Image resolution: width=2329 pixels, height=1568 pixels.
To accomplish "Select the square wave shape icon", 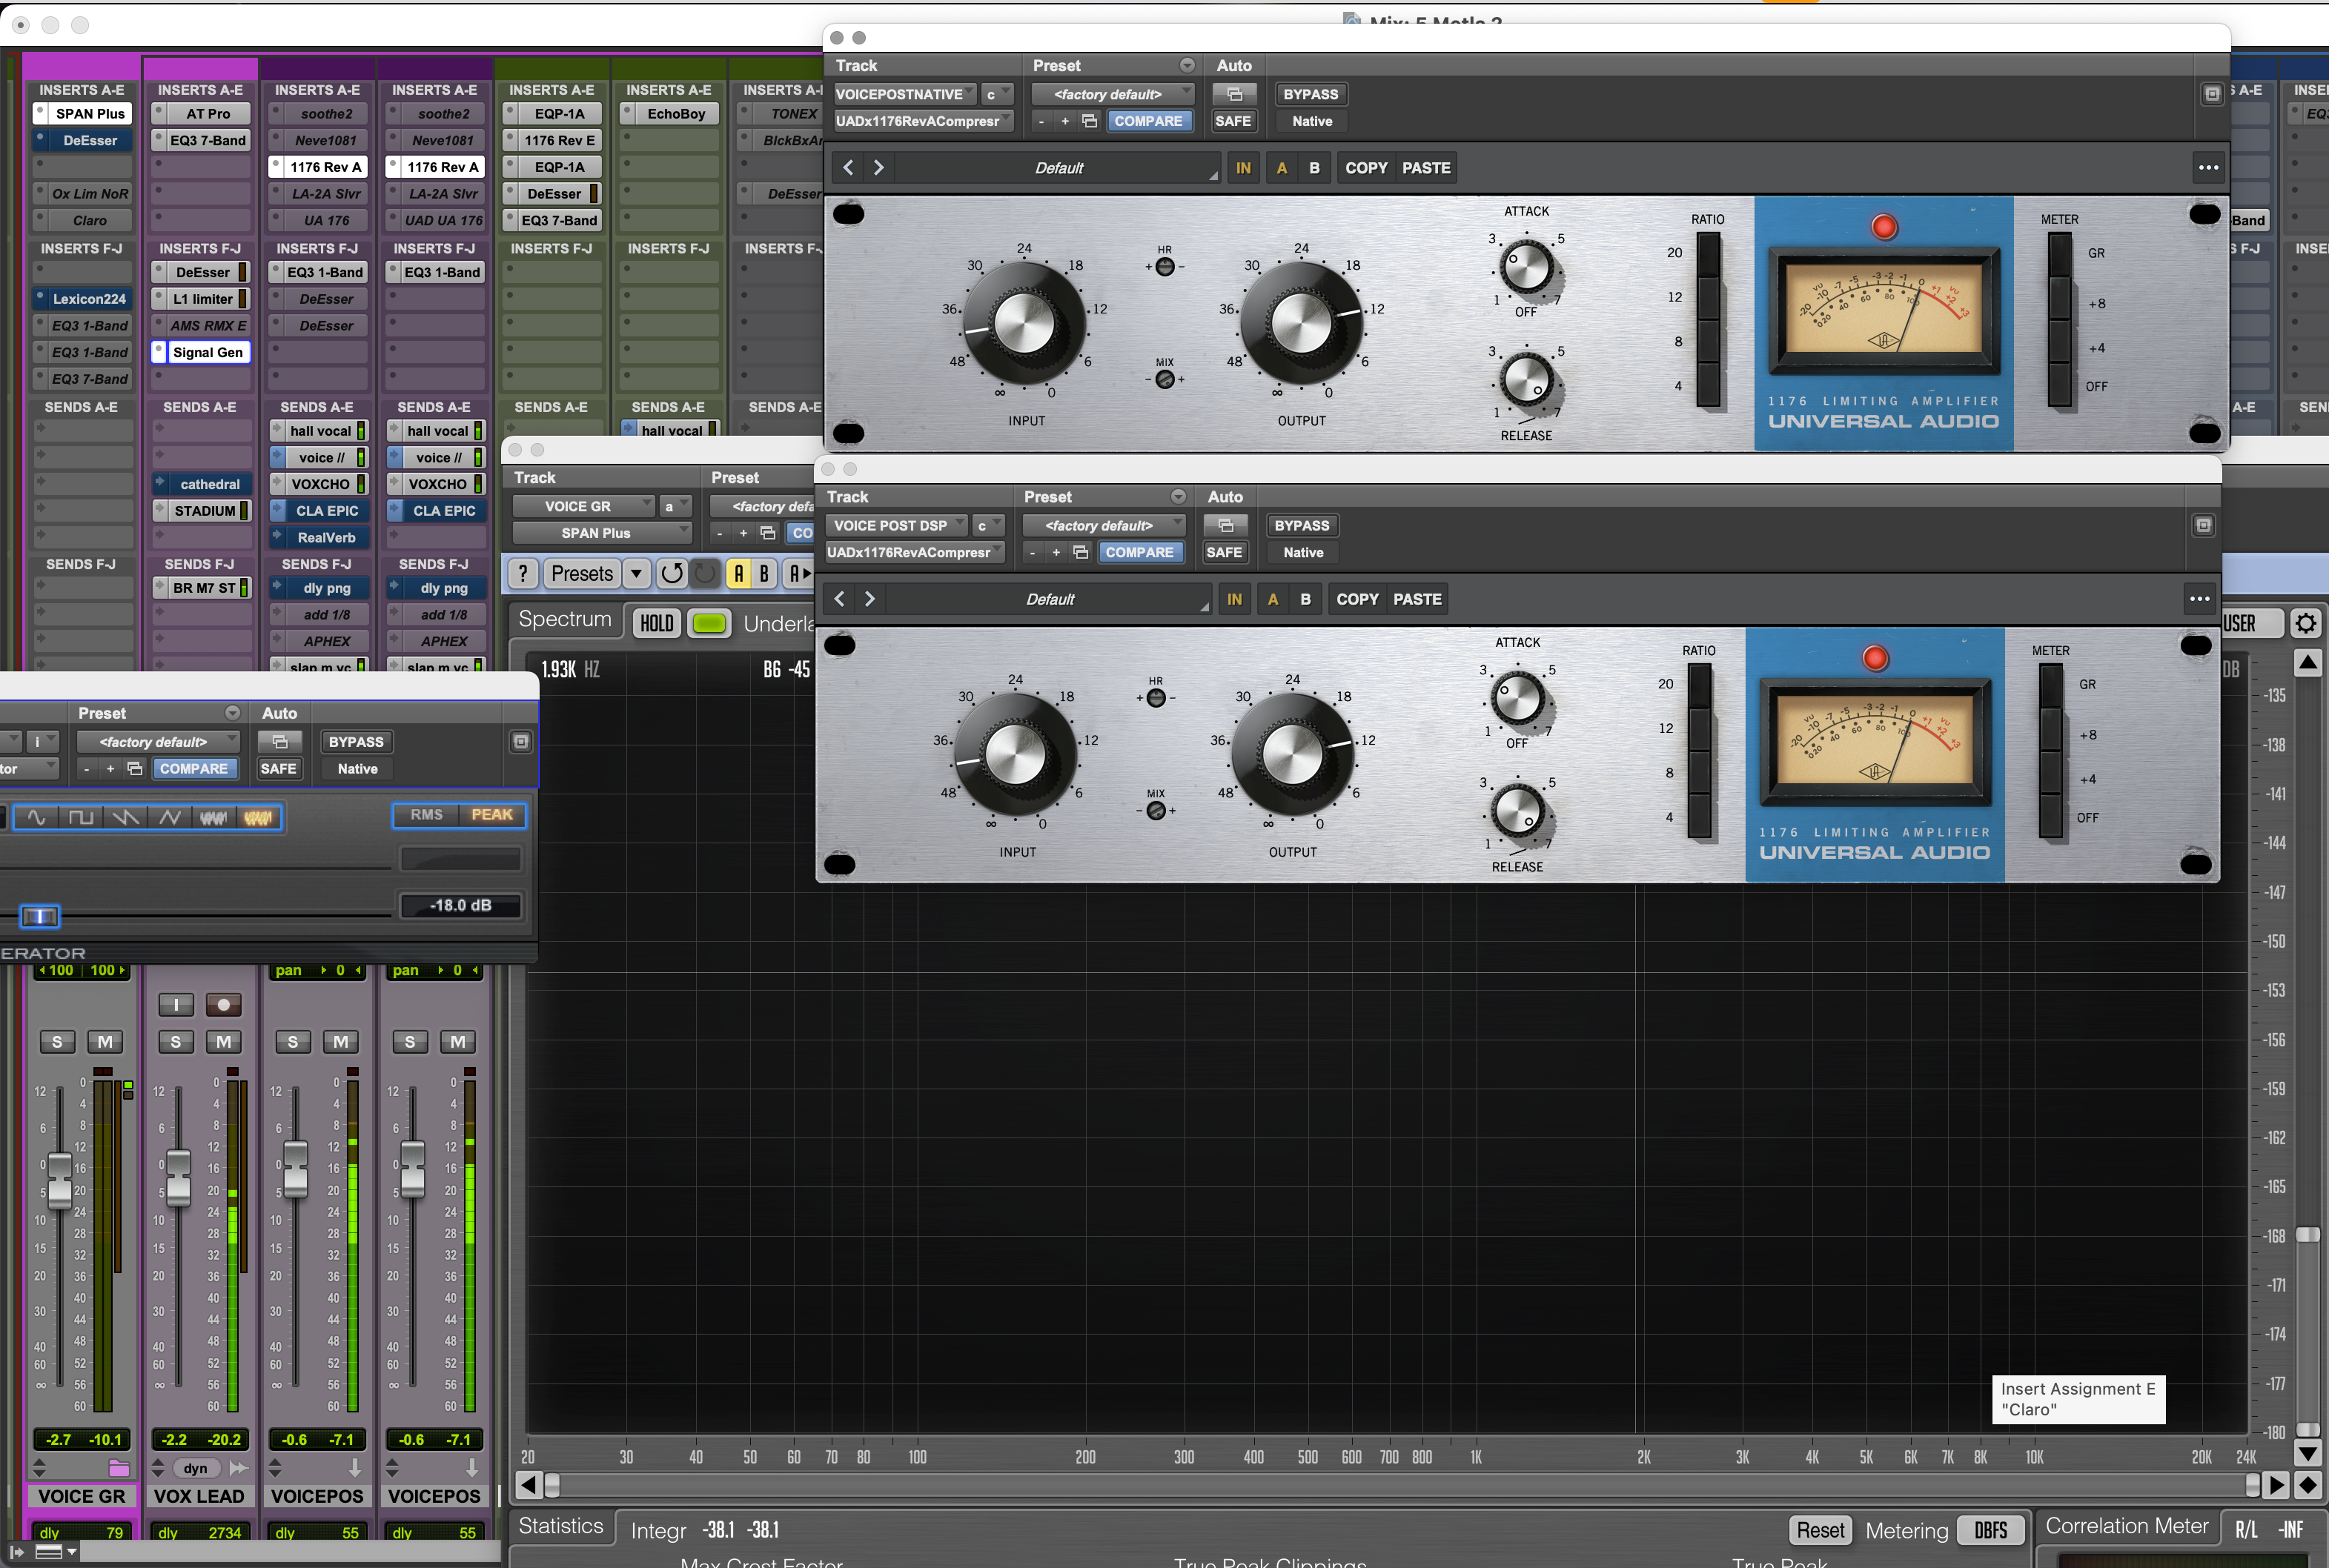I will click(81, 817).
